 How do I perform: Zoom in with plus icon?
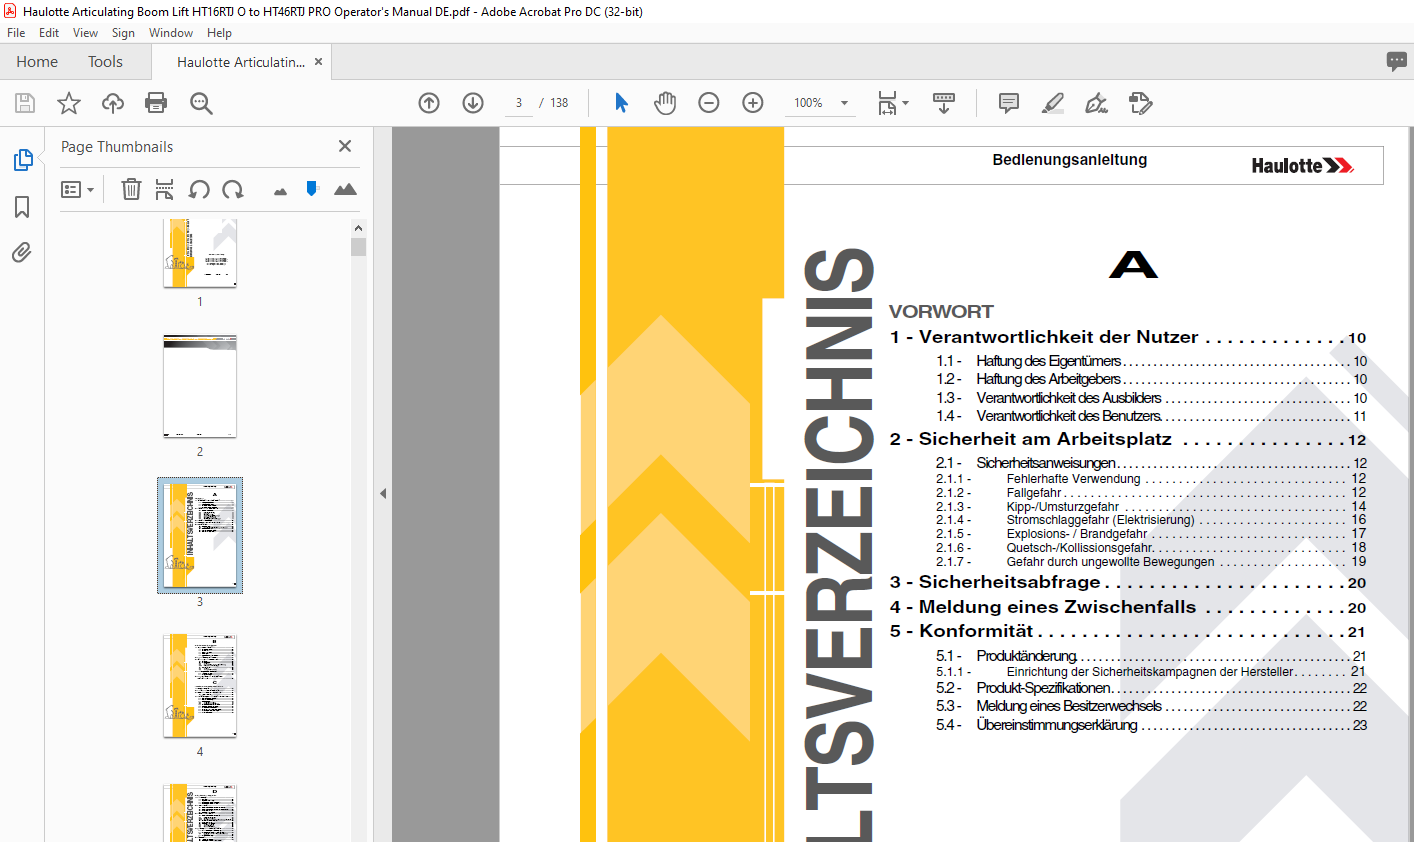[x=753, y=103]
